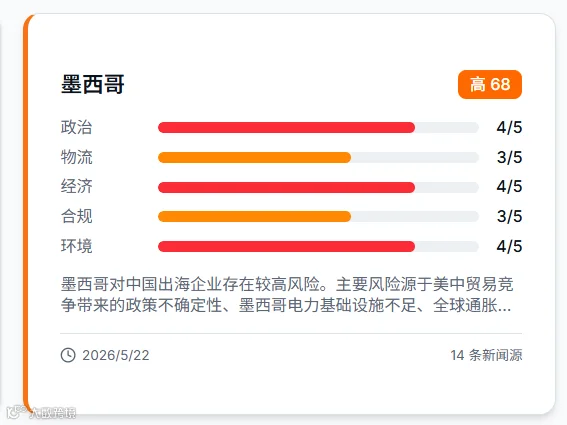The image size is (567, 425).
Task: Select the 经济 category label
Action: [76, 187]
